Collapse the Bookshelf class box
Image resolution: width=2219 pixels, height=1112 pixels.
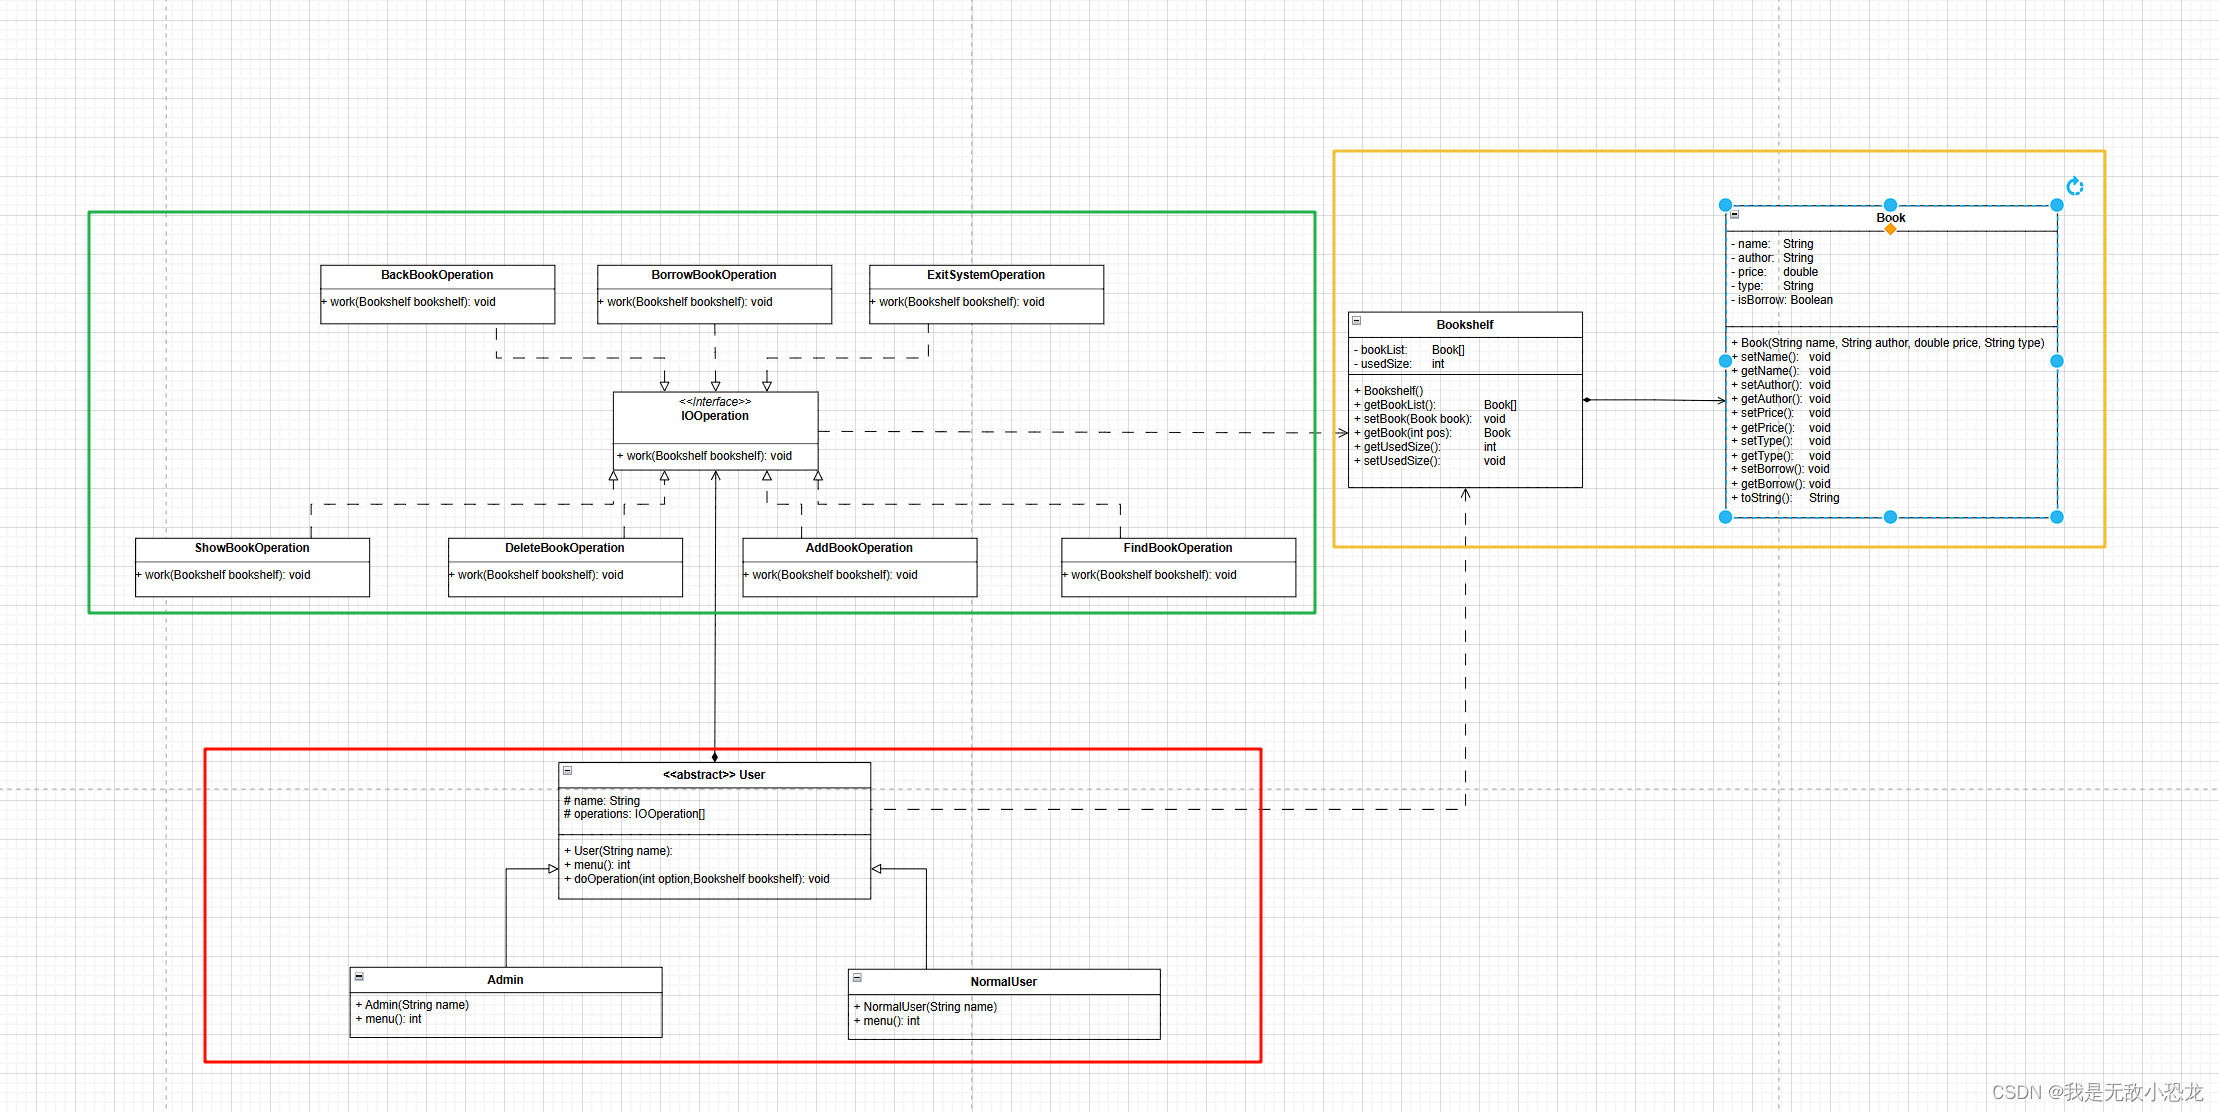coord(1357,321)
